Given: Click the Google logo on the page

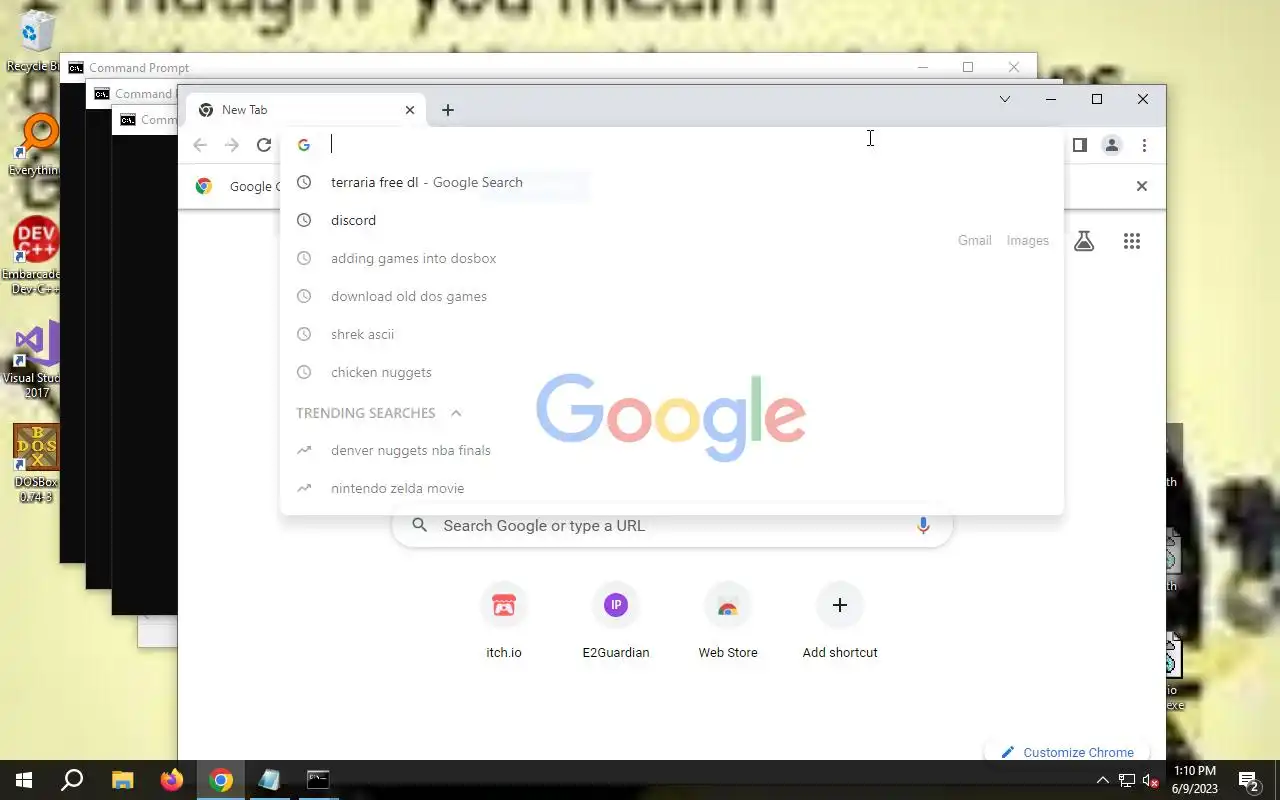Looking at the screenshot, I should (671, 416).
